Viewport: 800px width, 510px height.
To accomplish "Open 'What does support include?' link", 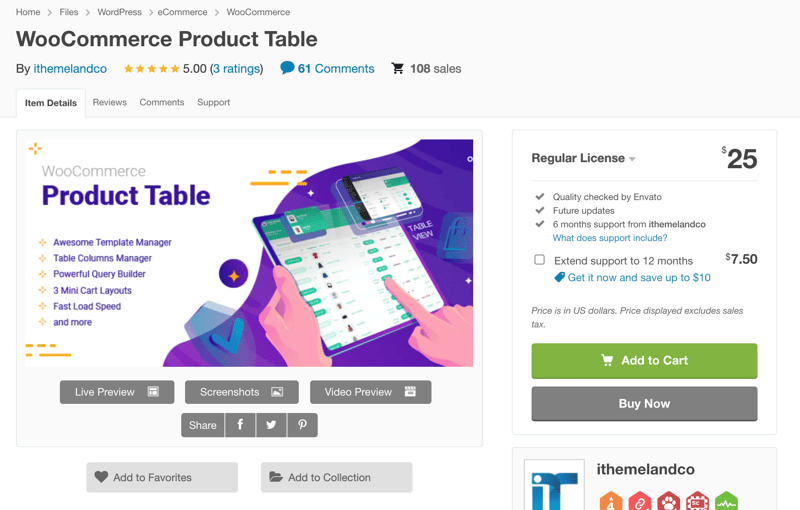I will click(610, 238).
